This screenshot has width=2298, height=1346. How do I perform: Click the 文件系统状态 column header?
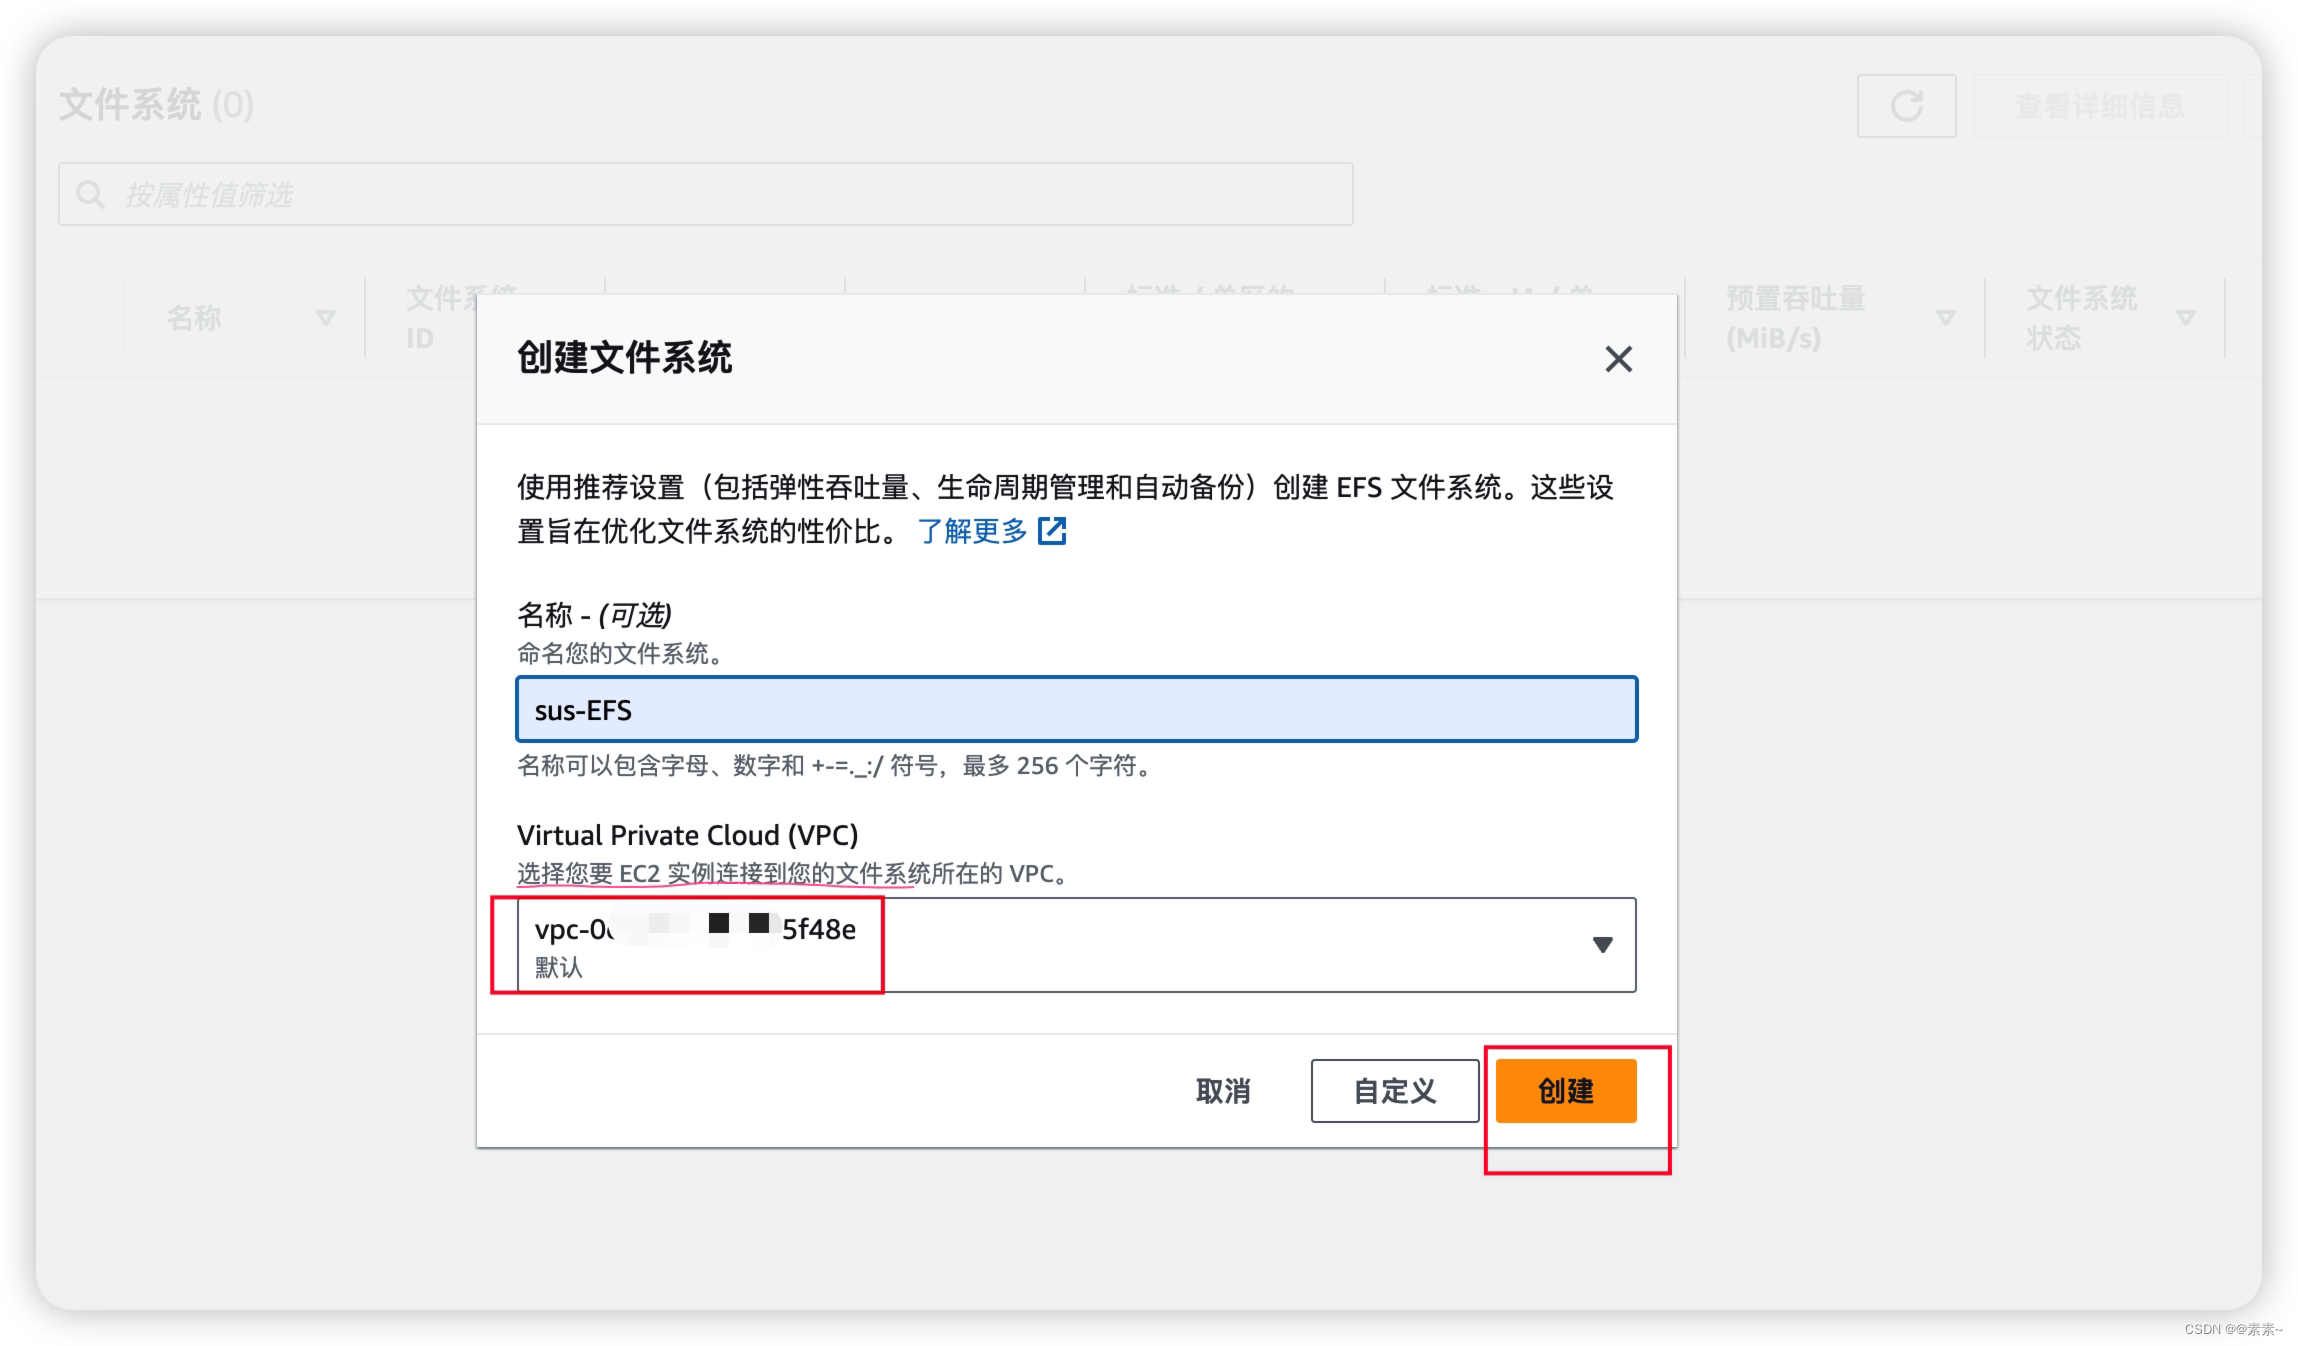click(2081, 318)
